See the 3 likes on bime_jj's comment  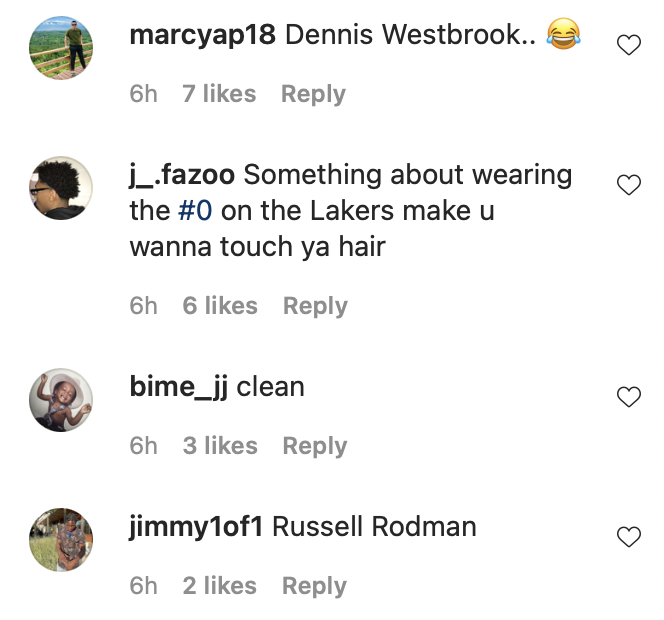pos(220,446)
